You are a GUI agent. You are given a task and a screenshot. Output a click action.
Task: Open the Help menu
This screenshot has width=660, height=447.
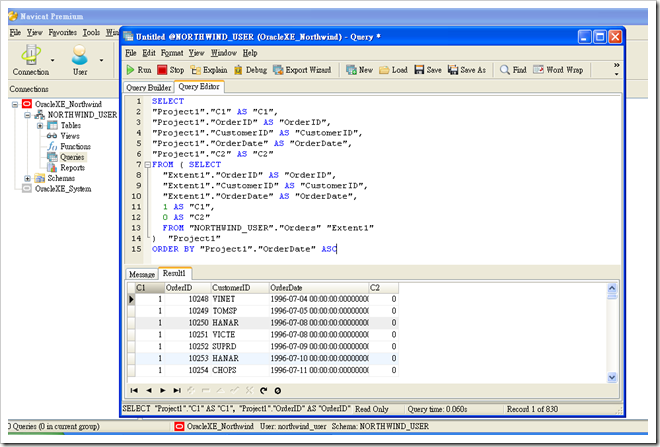[x=250, y=53]
